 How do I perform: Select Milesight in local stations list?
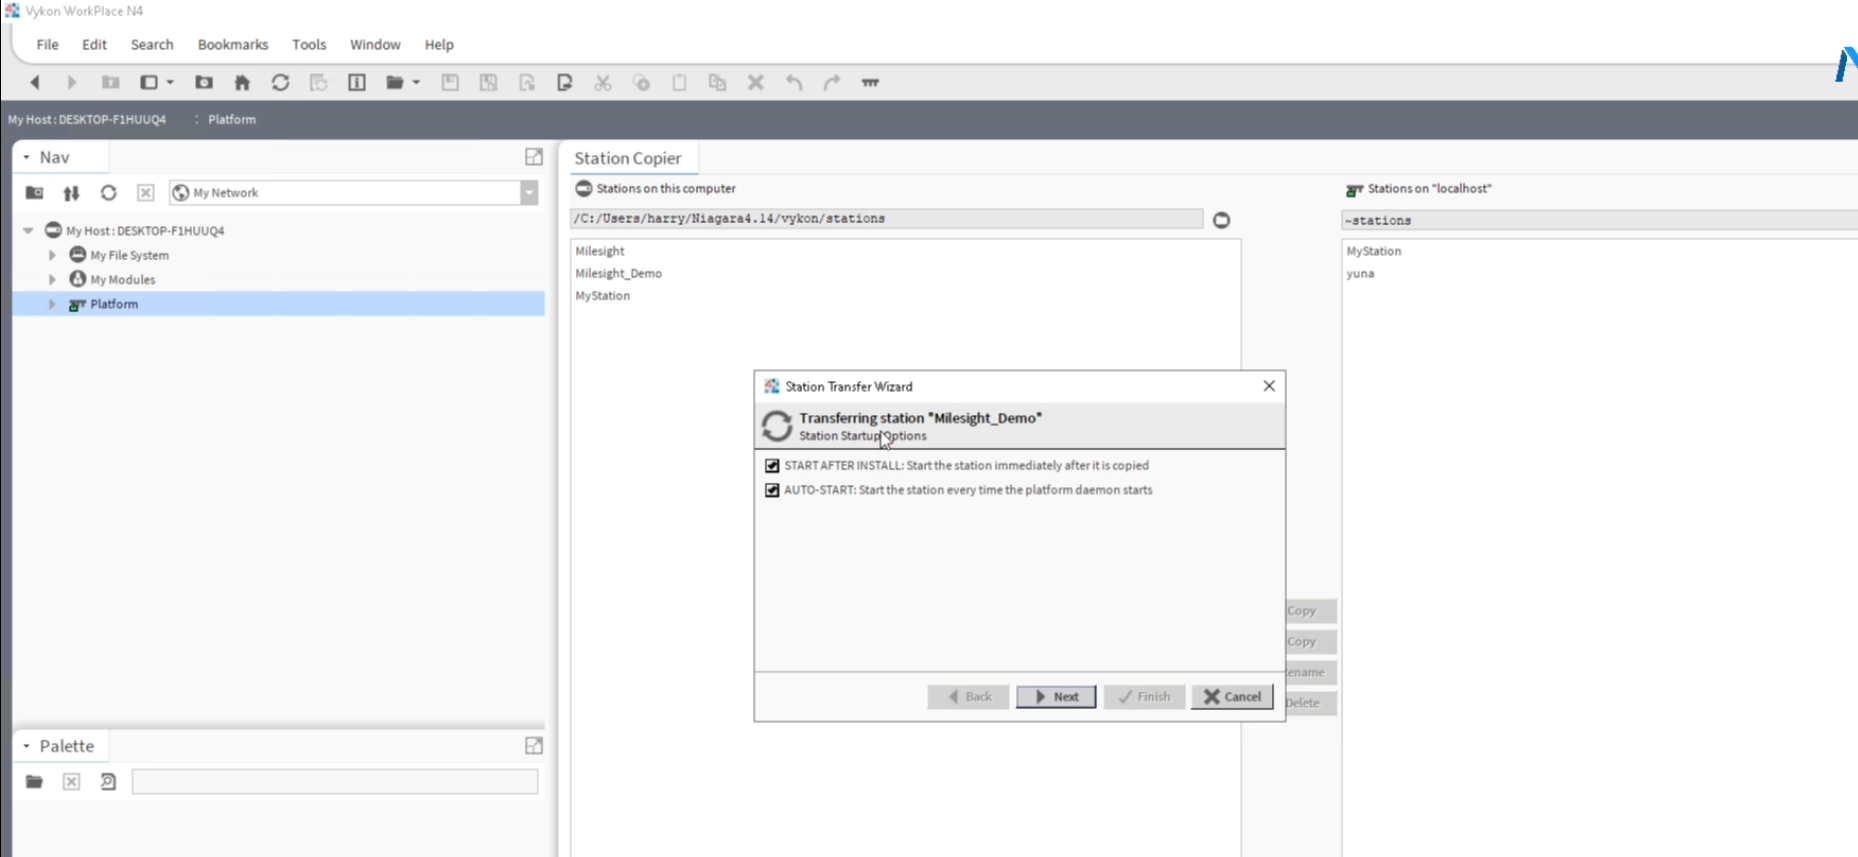click(x=600, y=251)
